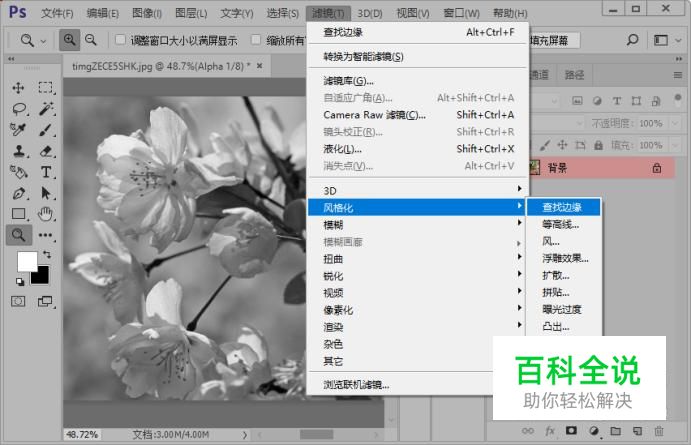Screen dimensions: 691x445
Task: Check 'Resize windows to fit' option
Action: point(120,40)
